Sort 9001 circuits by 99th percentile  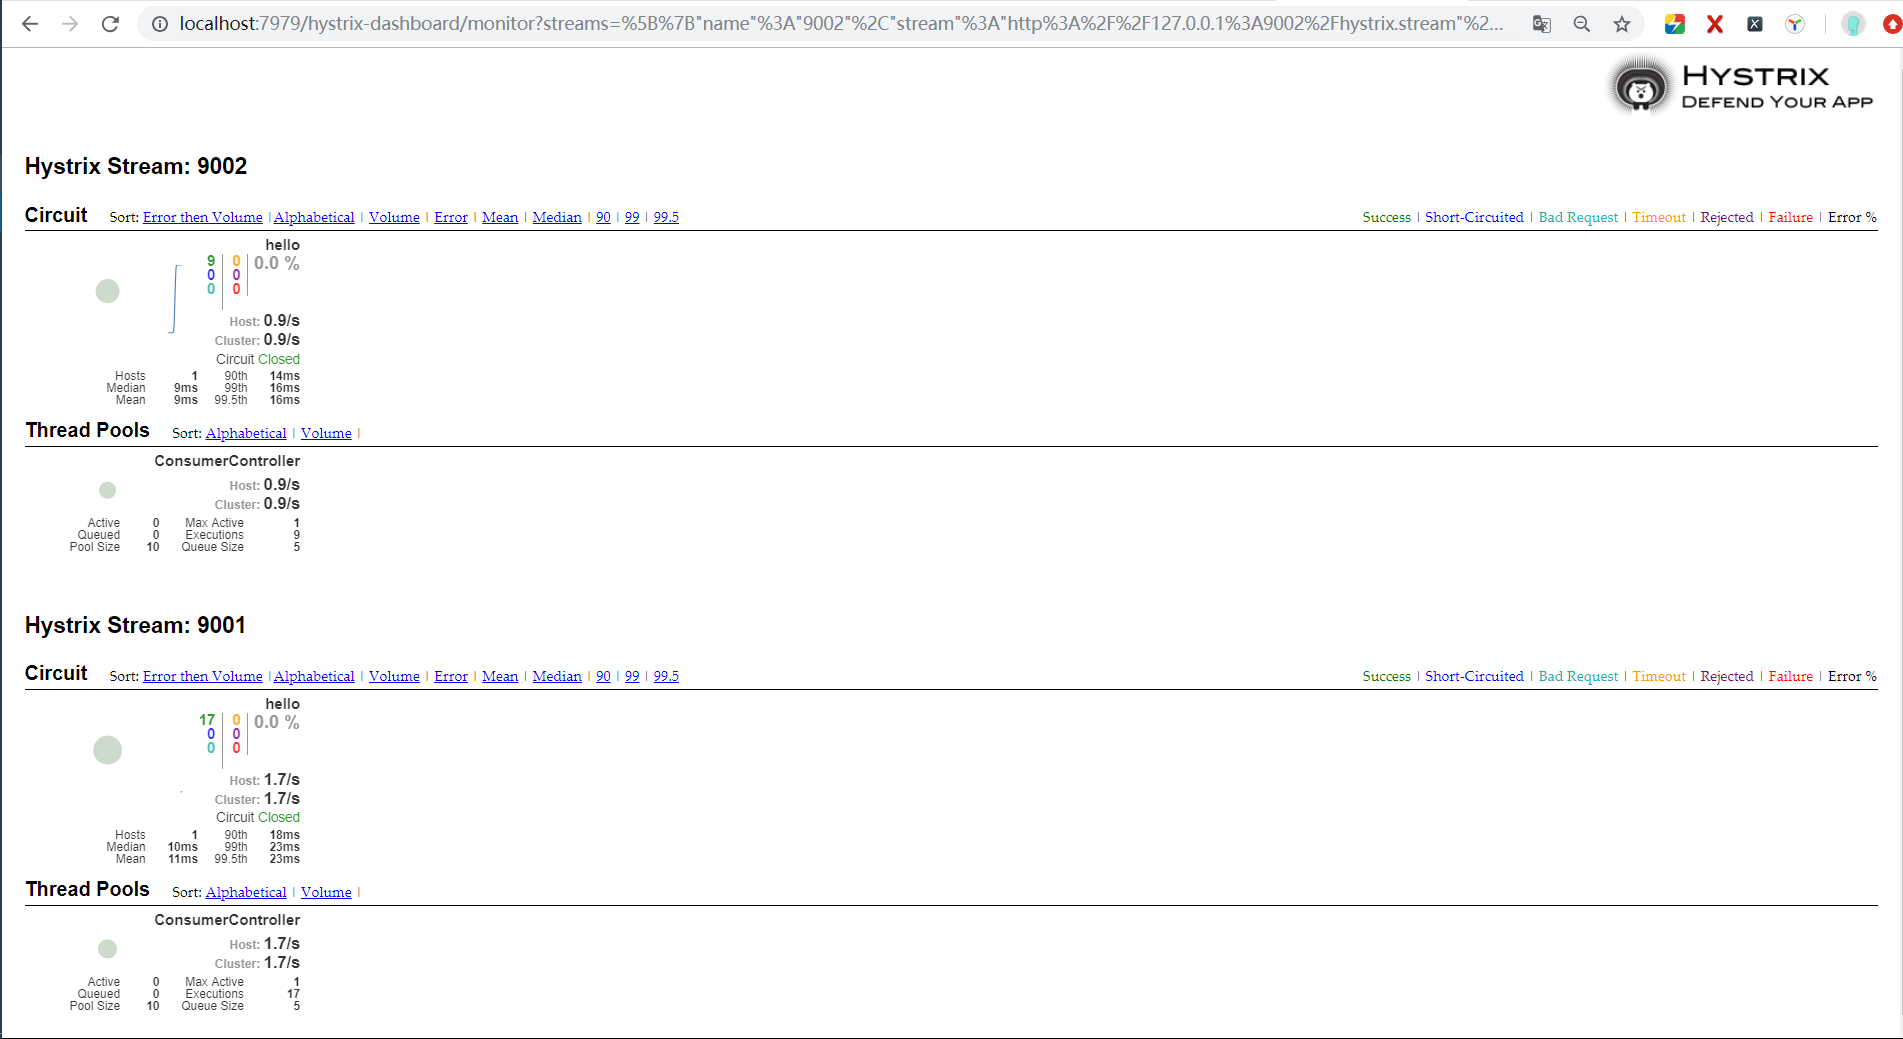click(632, 676)
